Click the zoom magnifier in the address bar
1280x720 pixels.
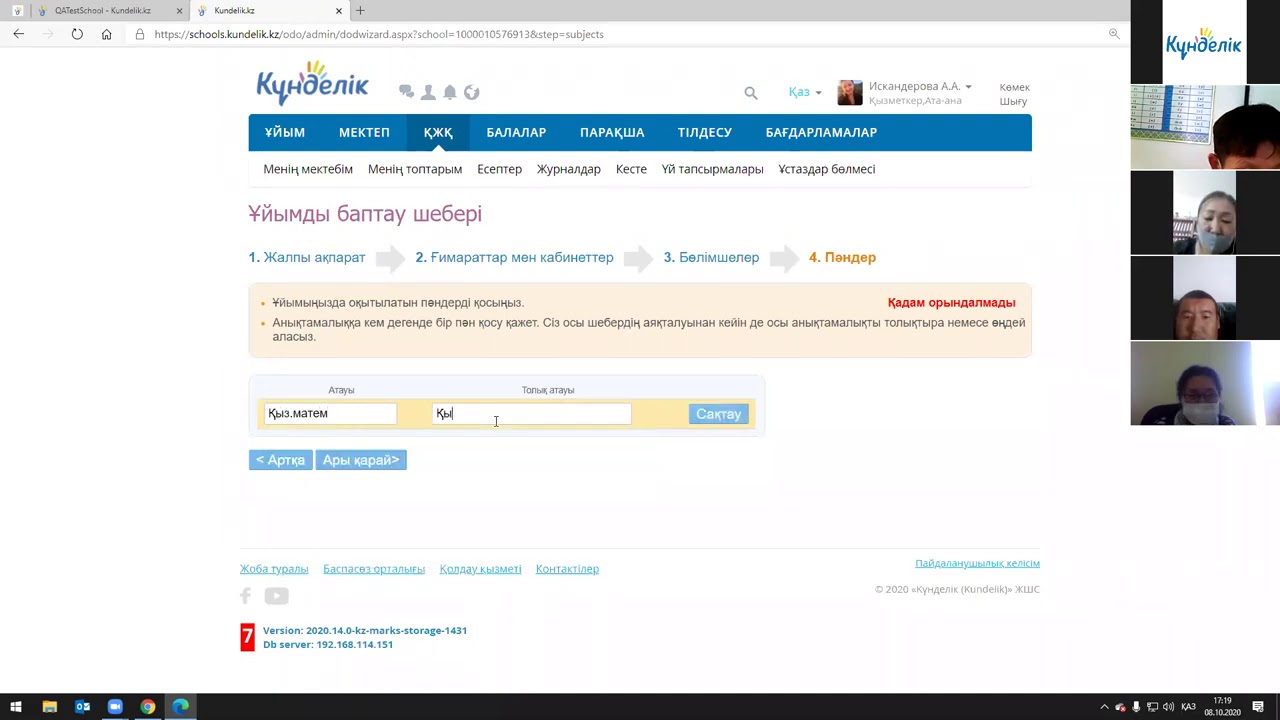[1114, 34]
